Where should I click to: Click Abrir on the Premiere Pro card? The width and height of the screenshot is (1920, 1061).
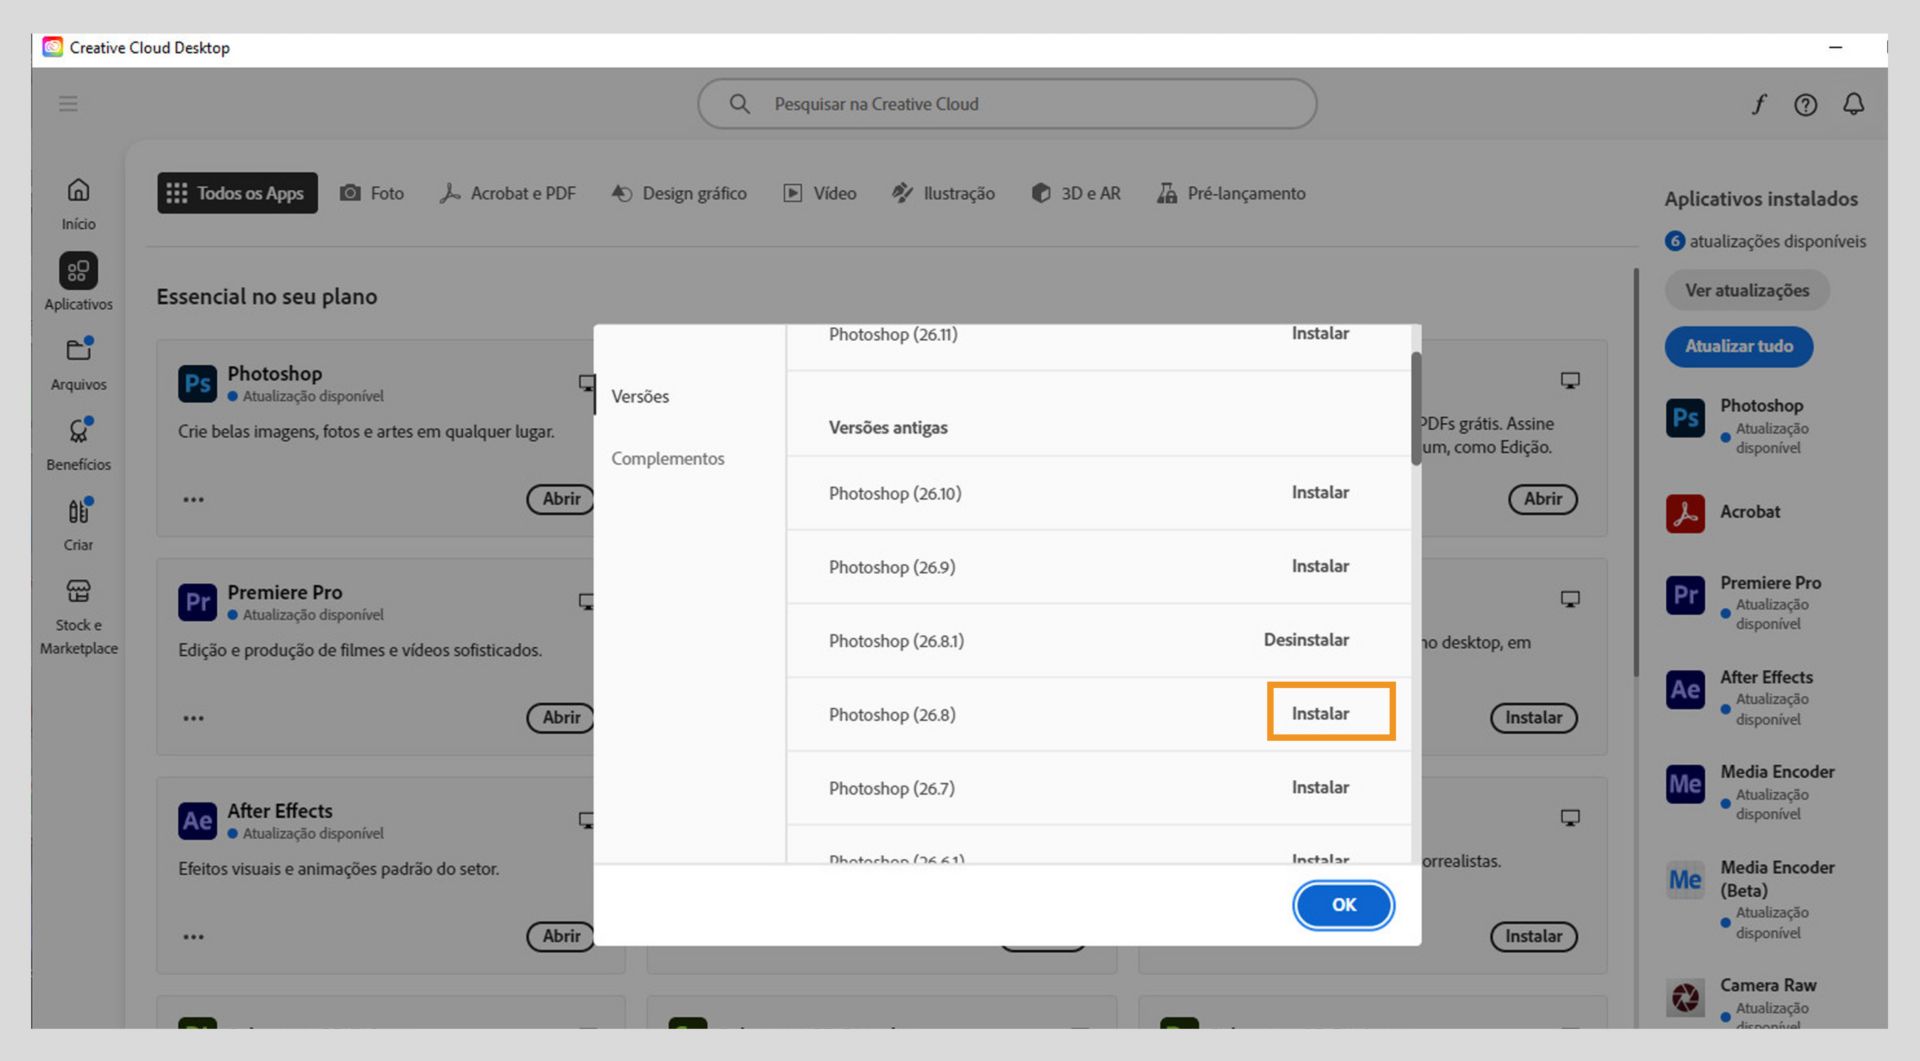(x=561, y=718)
